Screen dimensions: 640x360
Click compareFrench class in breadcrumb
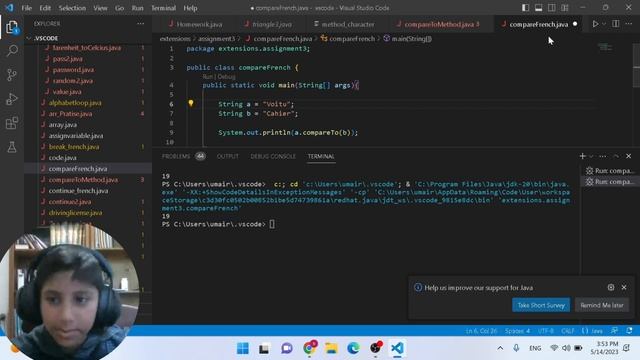352,39
